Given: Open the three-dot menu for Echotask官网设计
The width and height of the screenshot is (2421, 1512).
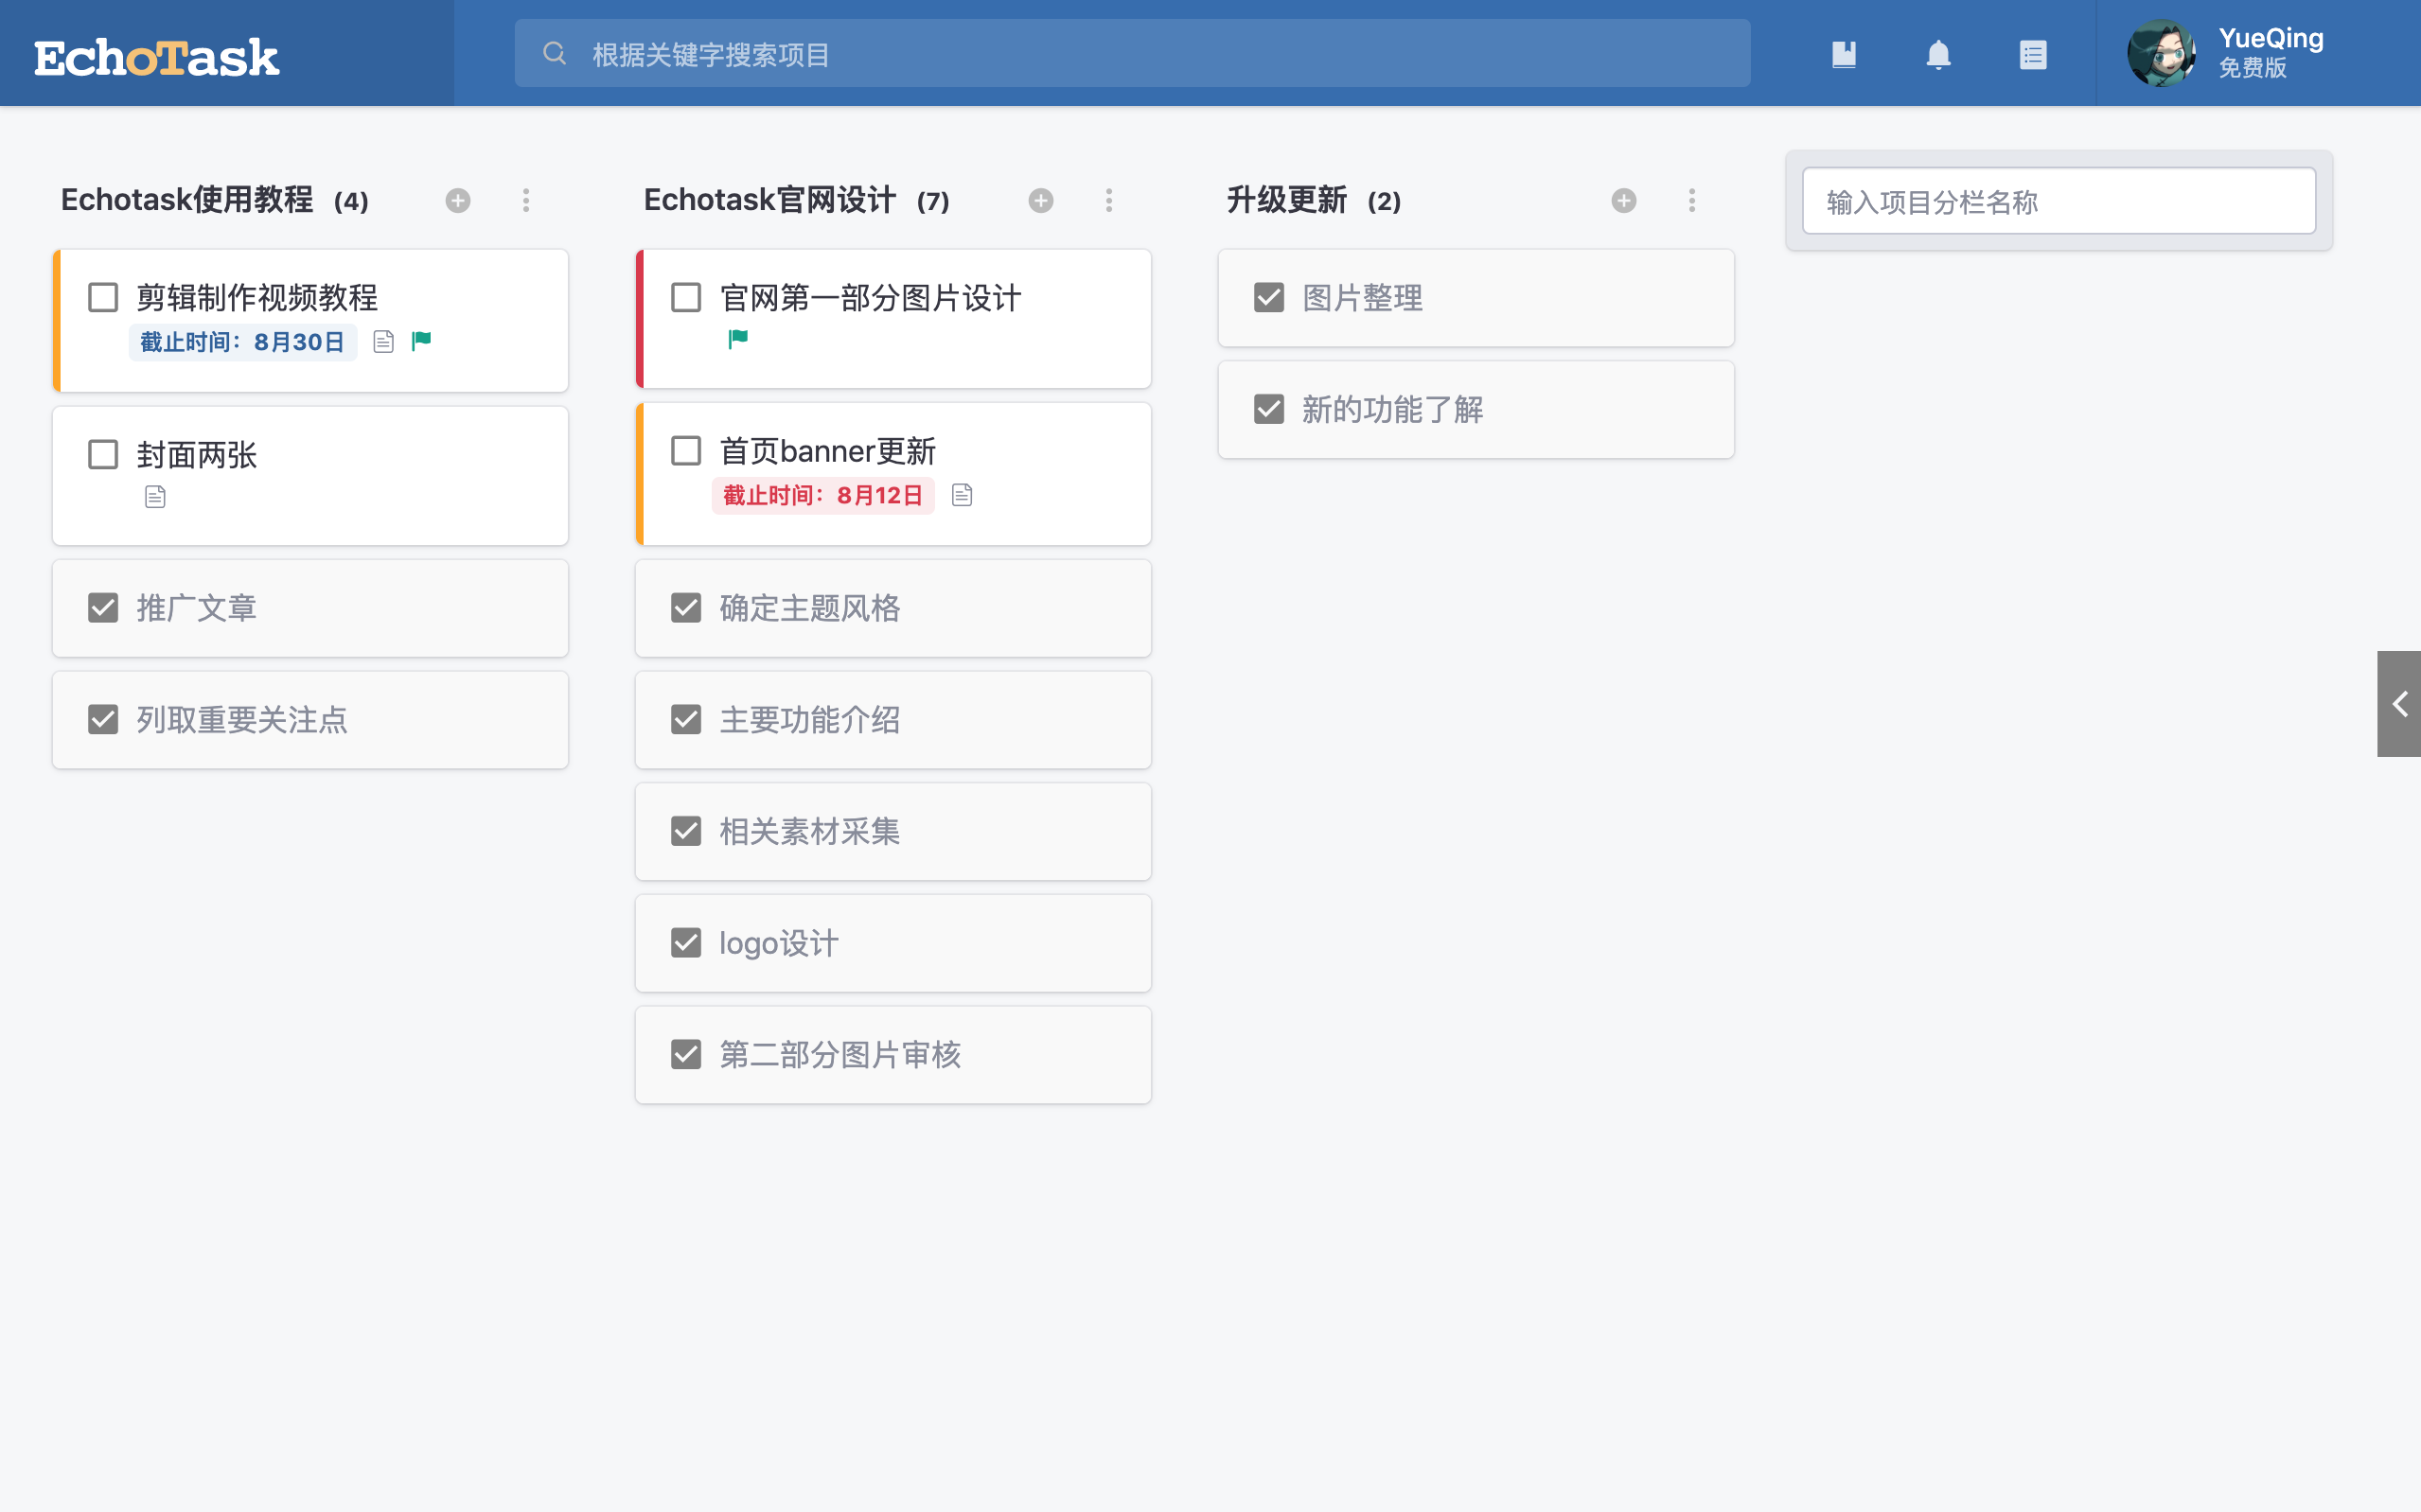Looking at the screenshot, I should pyautogui.click(x=1109, y=201).
